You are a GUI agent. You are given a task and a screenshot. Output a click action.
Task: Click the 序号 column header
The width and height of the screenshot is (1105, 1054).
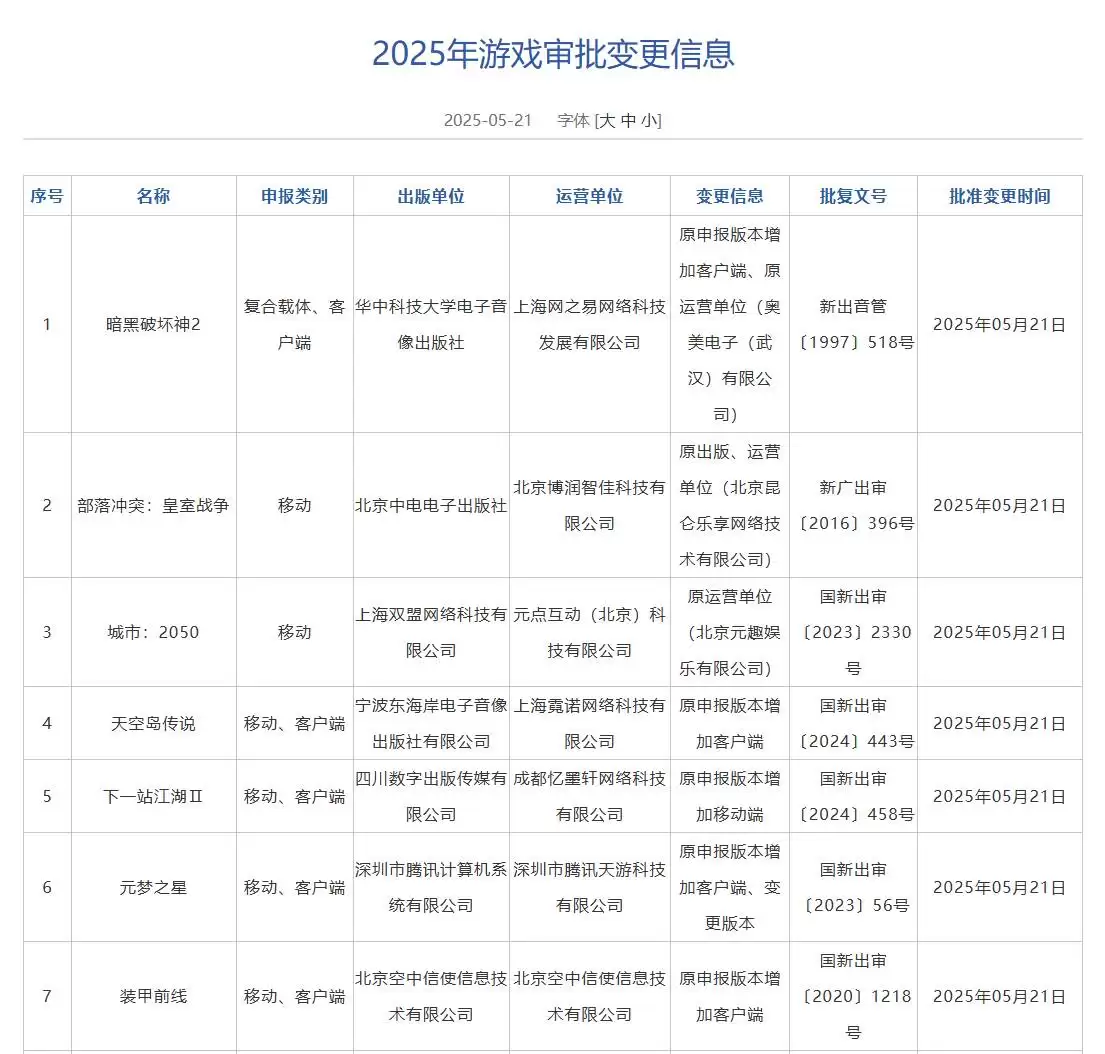coord(47,196)
